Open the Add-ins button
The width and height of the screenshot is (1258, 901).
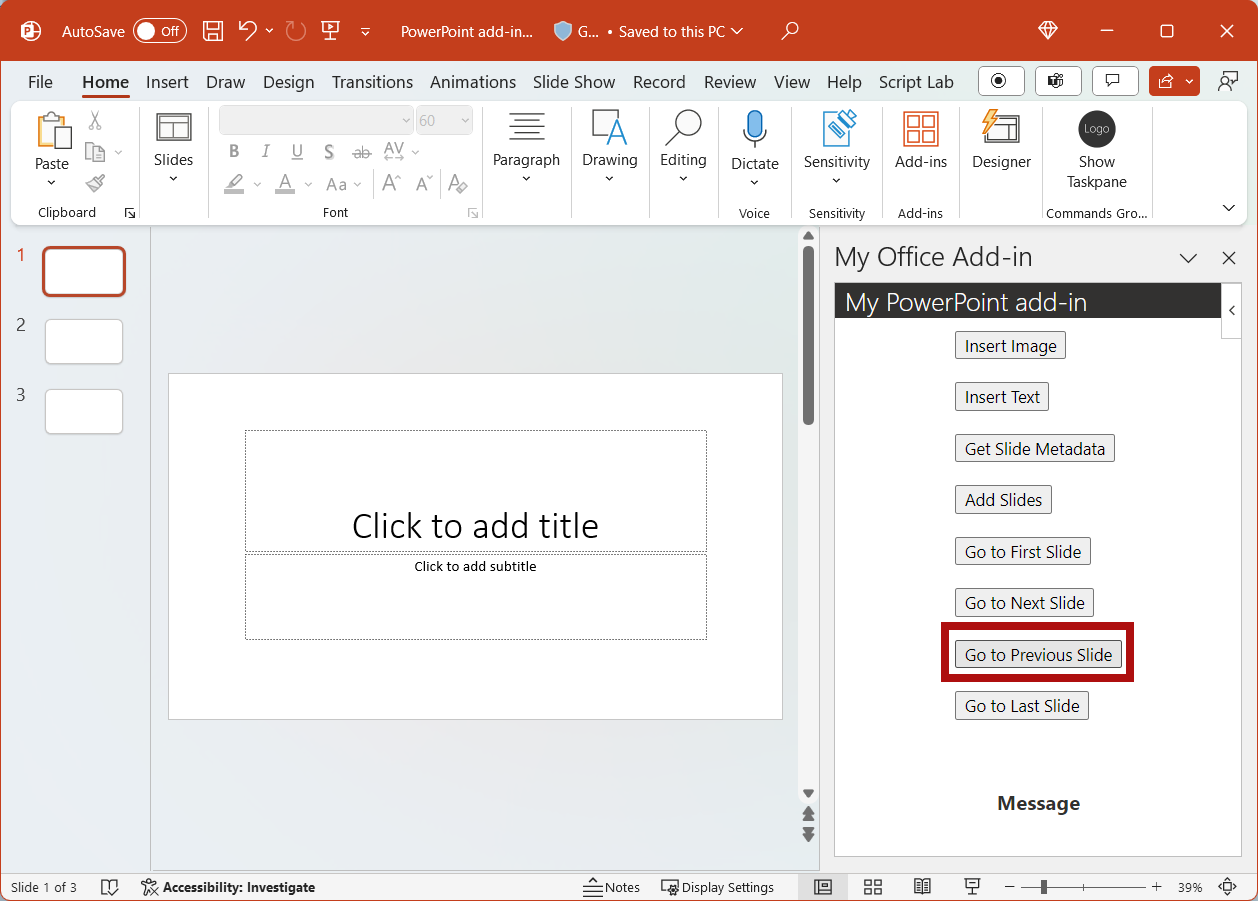(921, 141)
